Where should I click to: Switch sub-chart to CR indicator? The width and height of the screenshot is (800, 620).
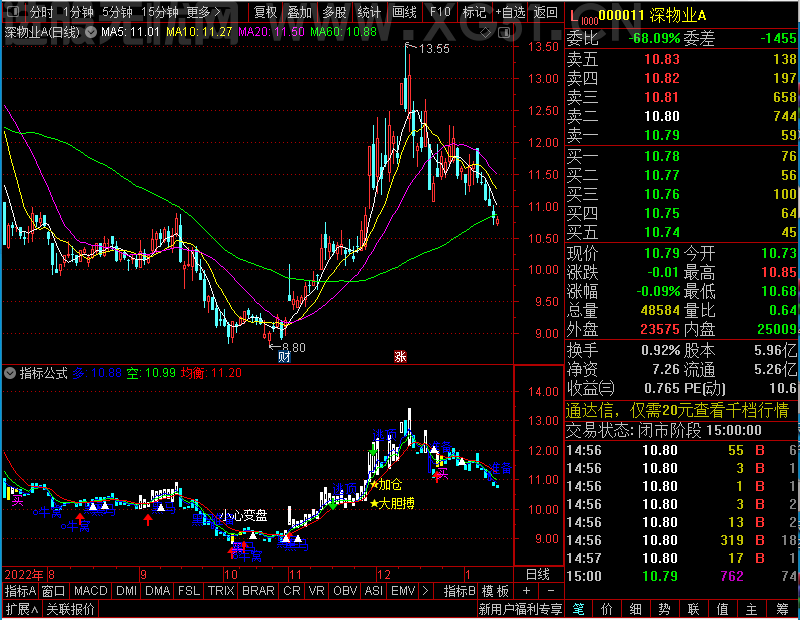coord(292,590)
